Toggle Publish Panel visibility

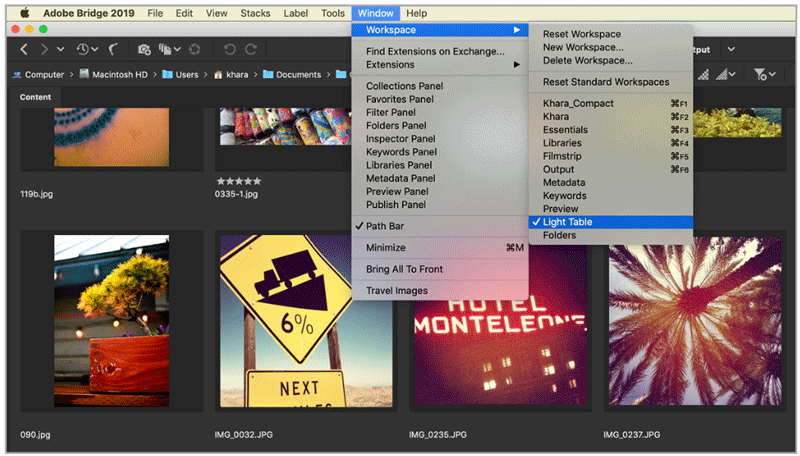[x=440, y=205]
